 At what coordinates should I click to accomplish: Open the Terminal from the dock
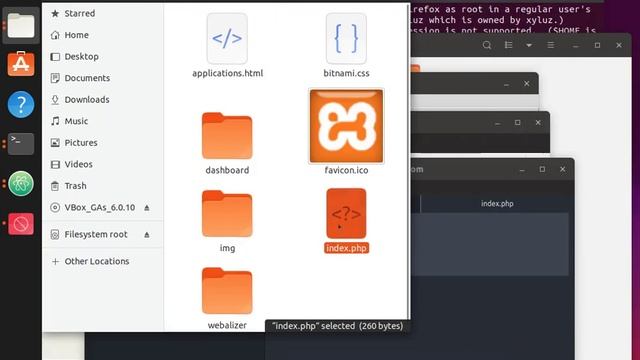pyautogui.click(x=21, y=144)
